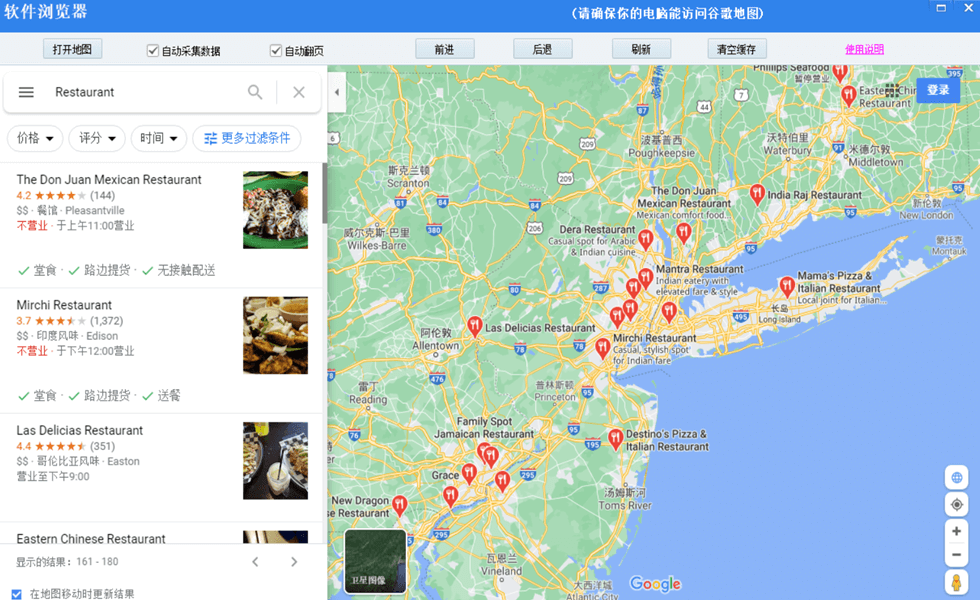Click the 前进 forward button
Image resolution: width=980 pixels, height=600 pixels.
pos(444,49)
